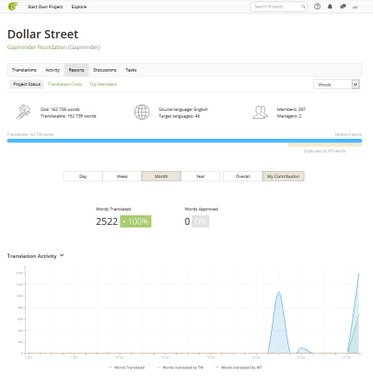This screenshot has height=380, width=373.
Task: Open the user profile menu at top right
Action: pyautogui.click(x=356, y=6)
